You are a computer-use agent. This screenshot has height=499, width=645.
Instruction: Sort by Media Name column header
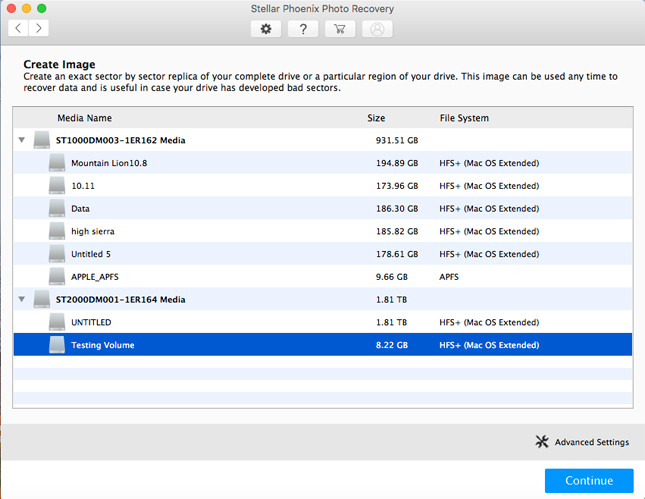pos(84,118)
